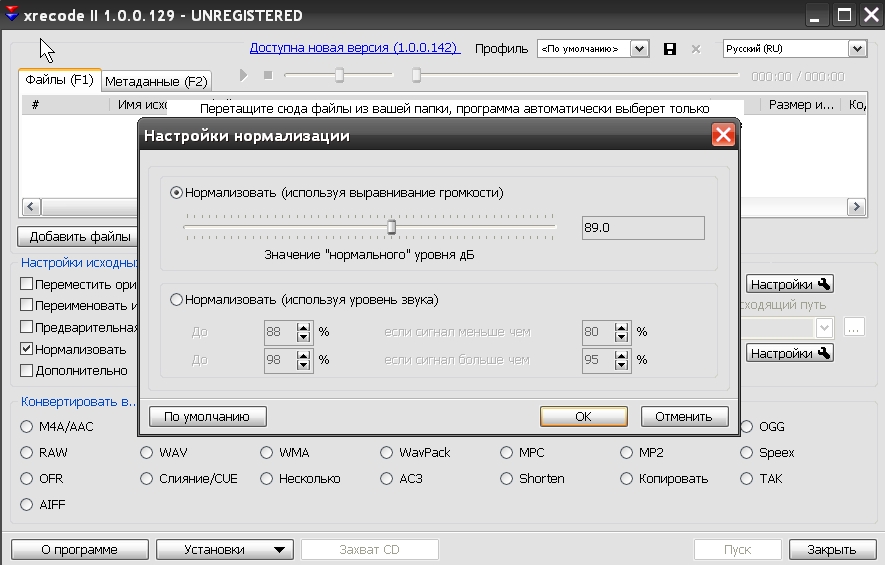Toggle the Нормализовать checkbox

pos(26,349)
